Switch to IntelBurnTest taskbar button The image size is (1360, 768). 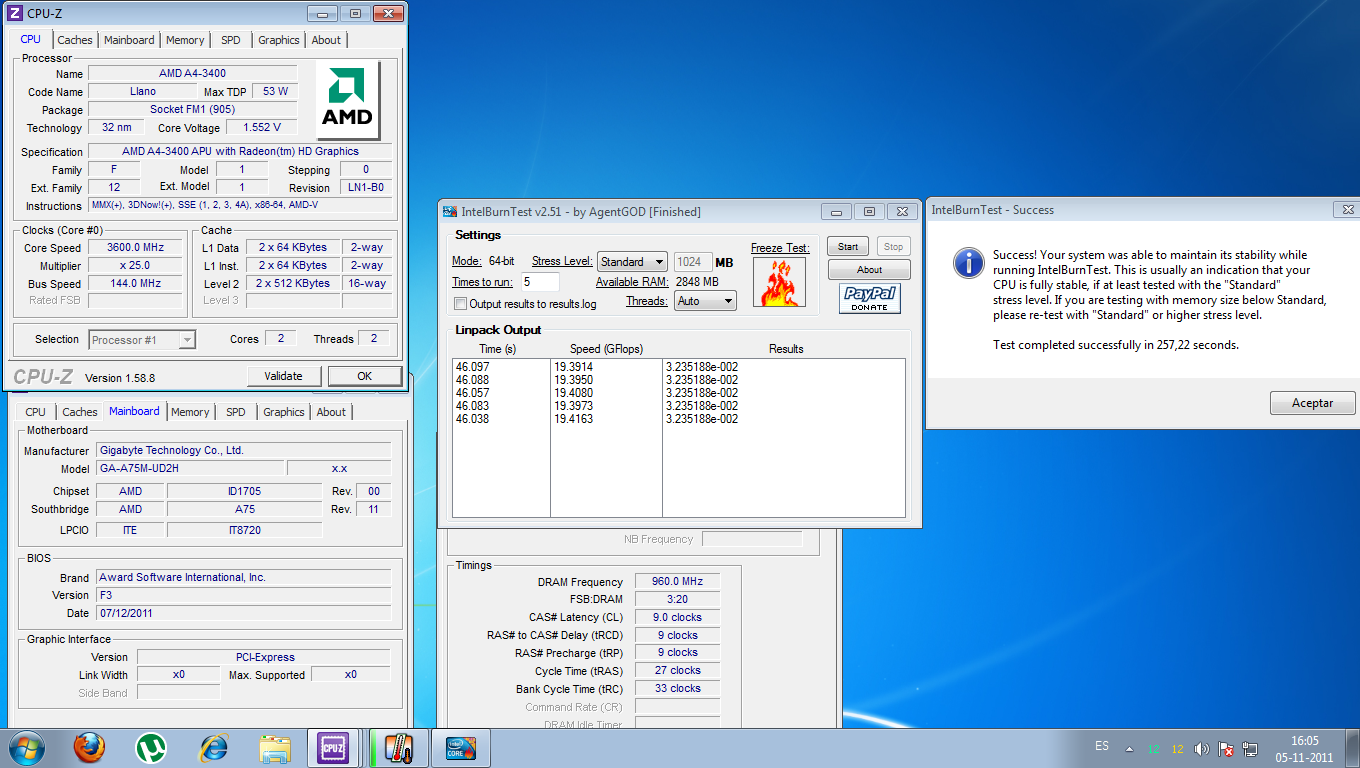(459, 748)
